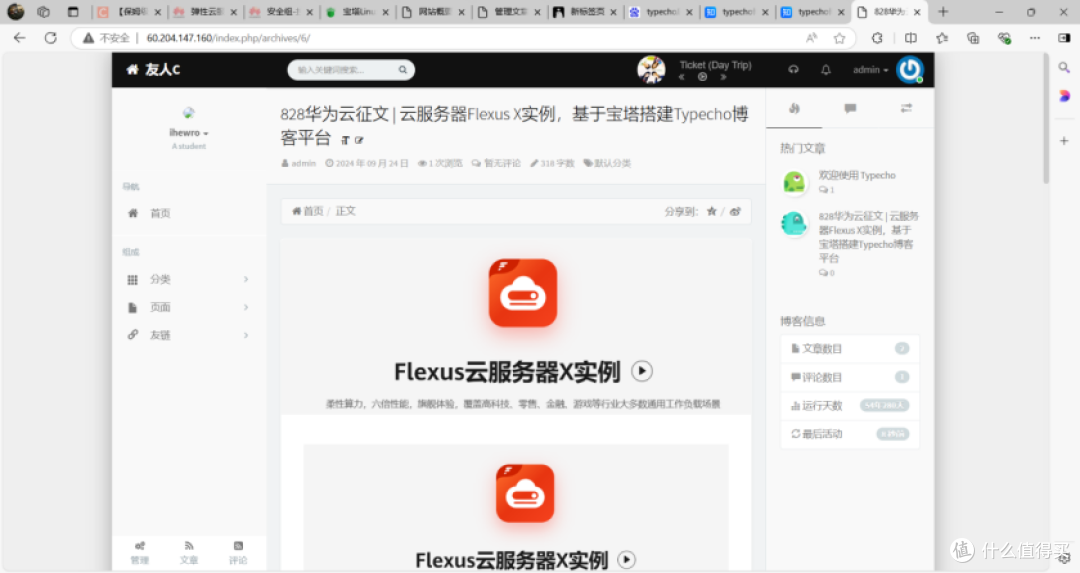The width and height of the screenshot is (1080, 573).
Task: Open browser settings and more menu
Action: point(1035,38)
